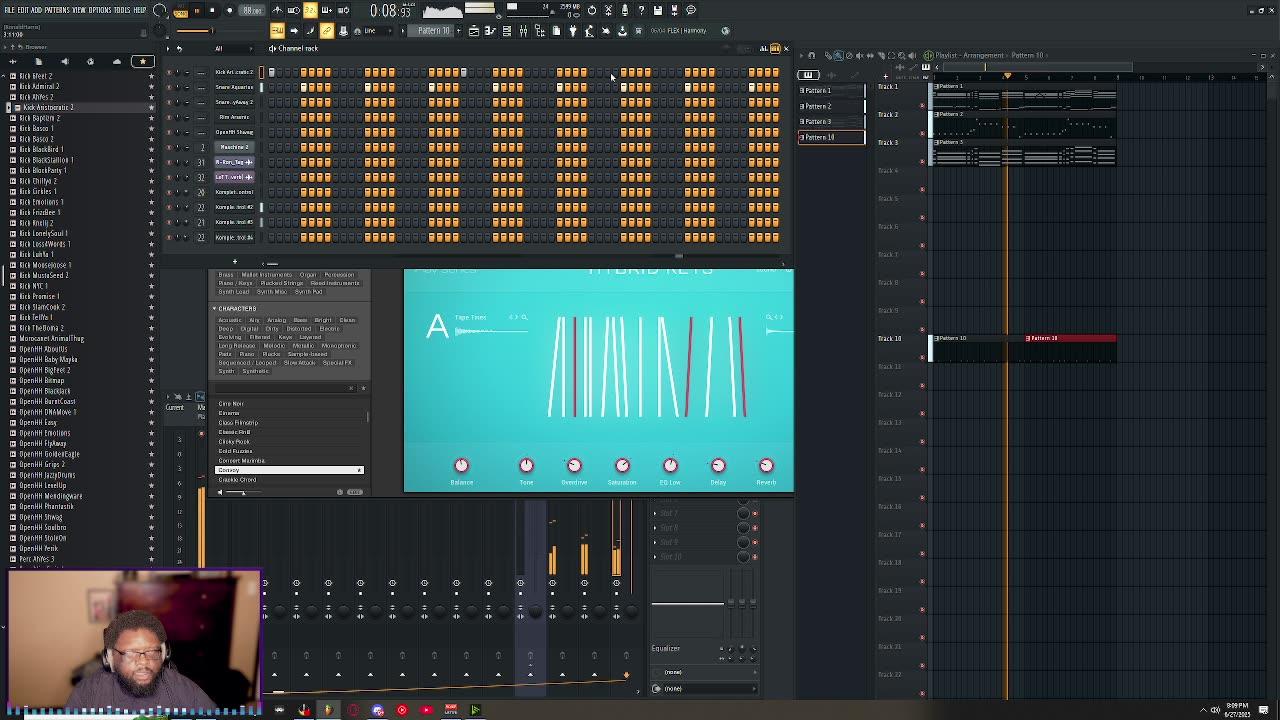
Task: Select the Cine Noir preset
Action: click(x=231, y=404)
